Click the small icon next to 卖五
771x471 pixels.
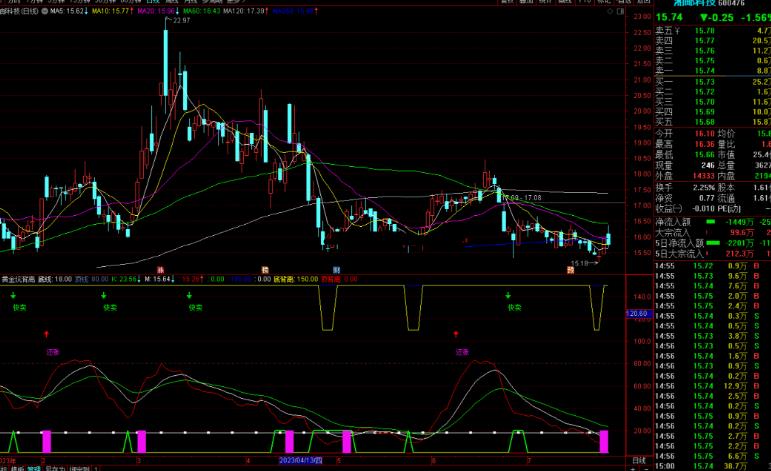(x=677, y=30)
